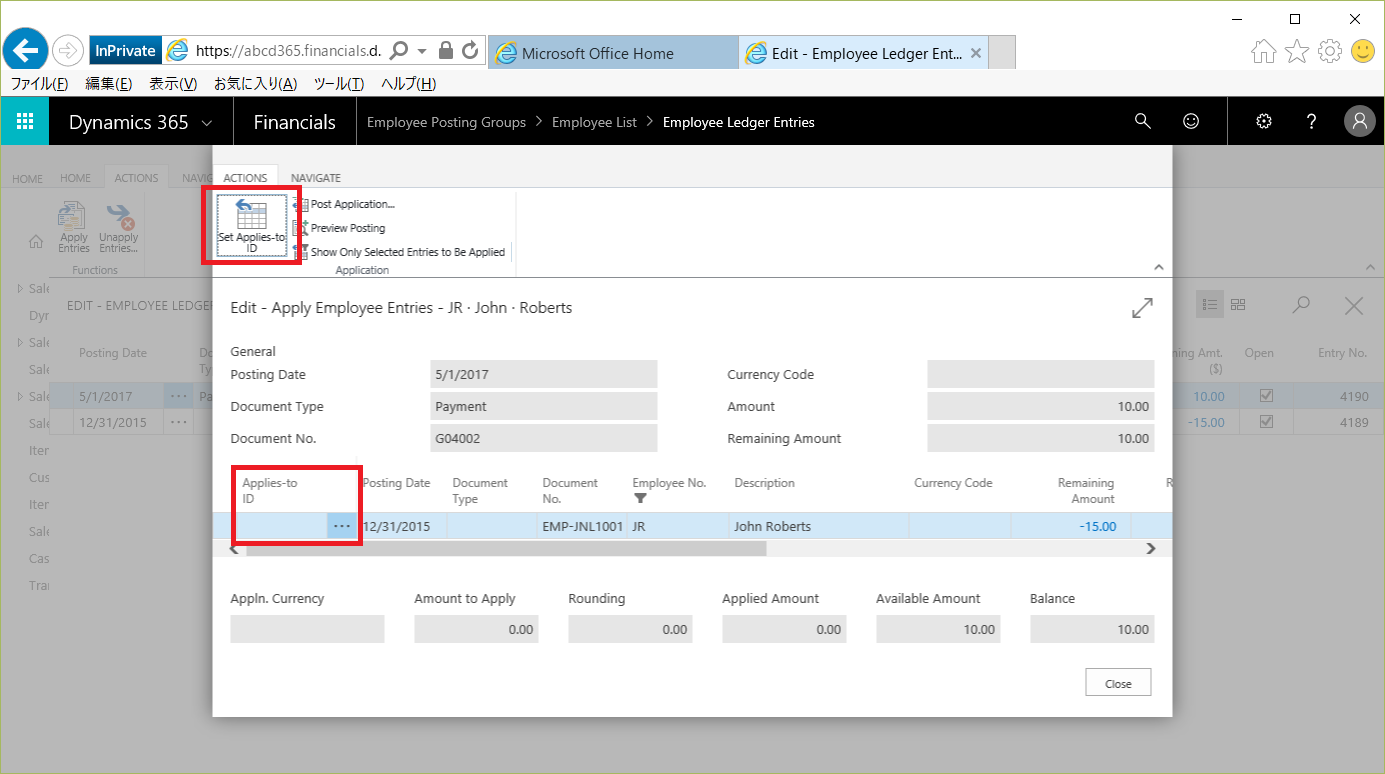The image size is (1385, 774).
Task: Click the Employee No. column filter icon
Action: click(641, 498)
